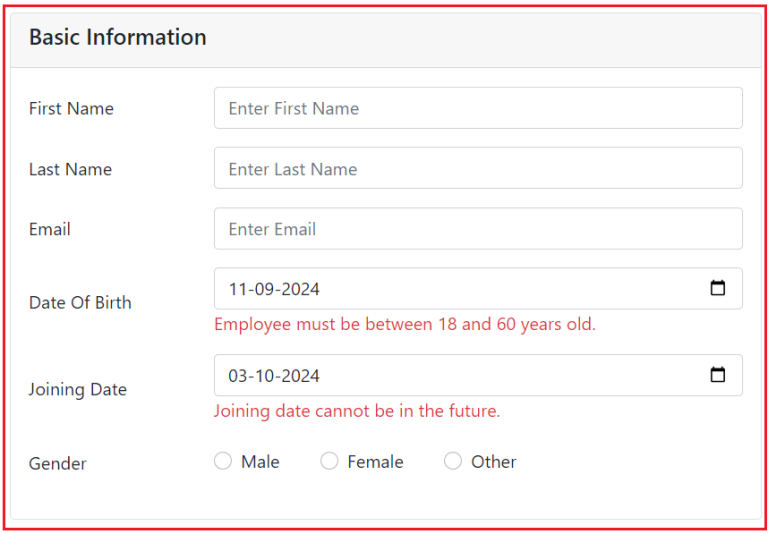Viewport: 768px width, 534px height.
Task: Select the year segment of Joining Date
Action: [299, 377]
